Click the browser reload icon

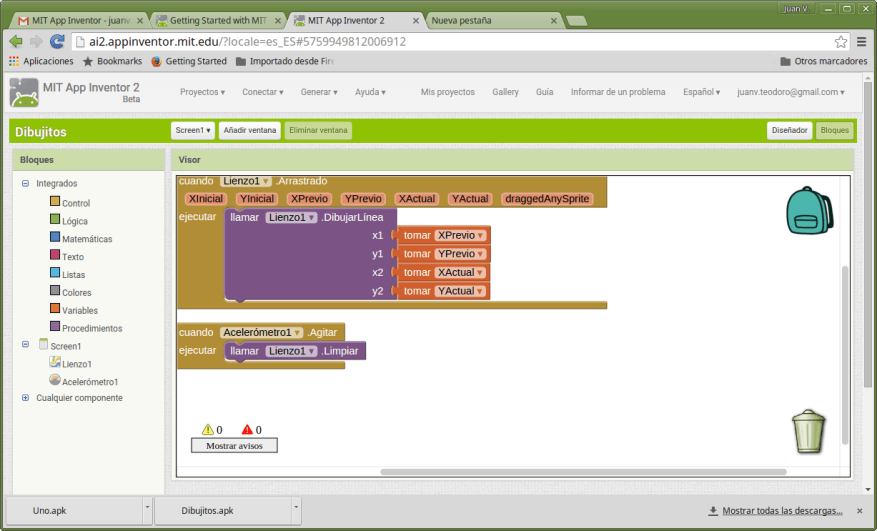57,42
